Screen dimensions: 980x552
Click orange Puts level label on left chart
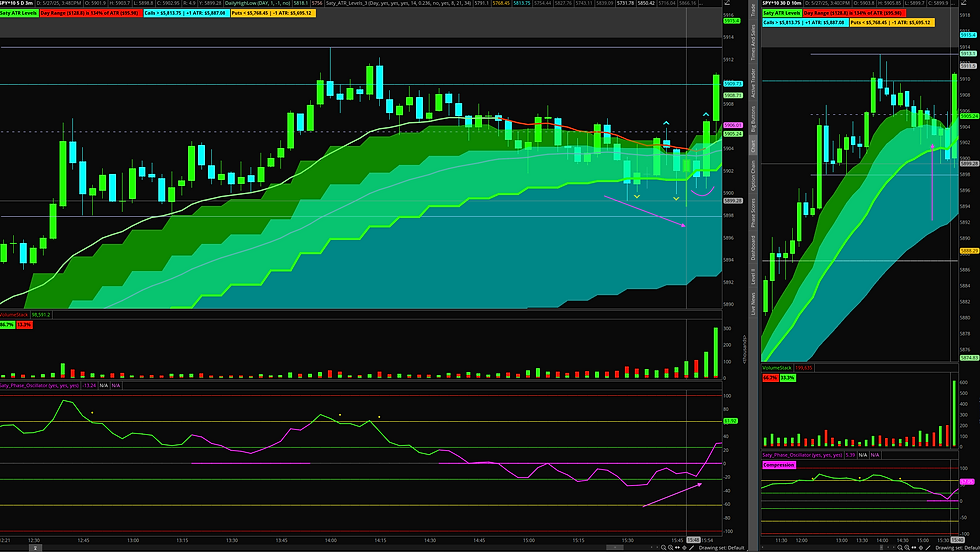click(x=273, y=13)
